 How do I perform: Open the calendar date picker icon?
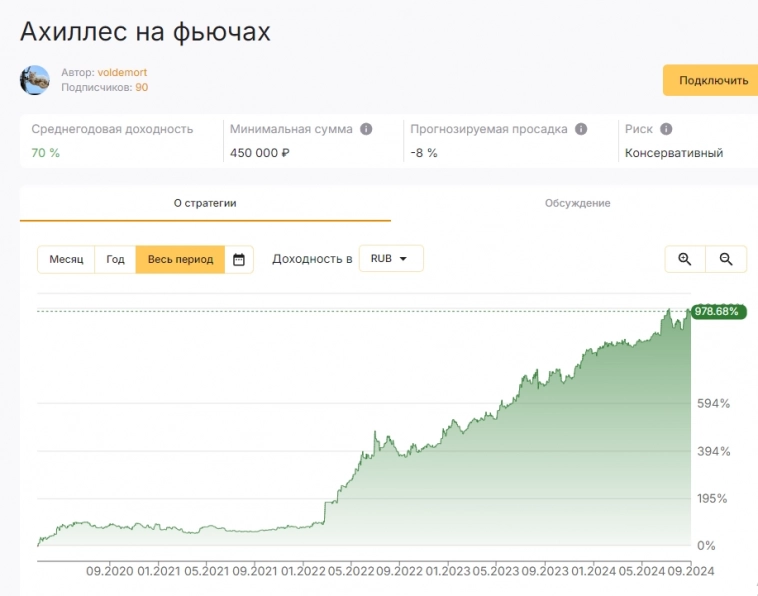239,260
